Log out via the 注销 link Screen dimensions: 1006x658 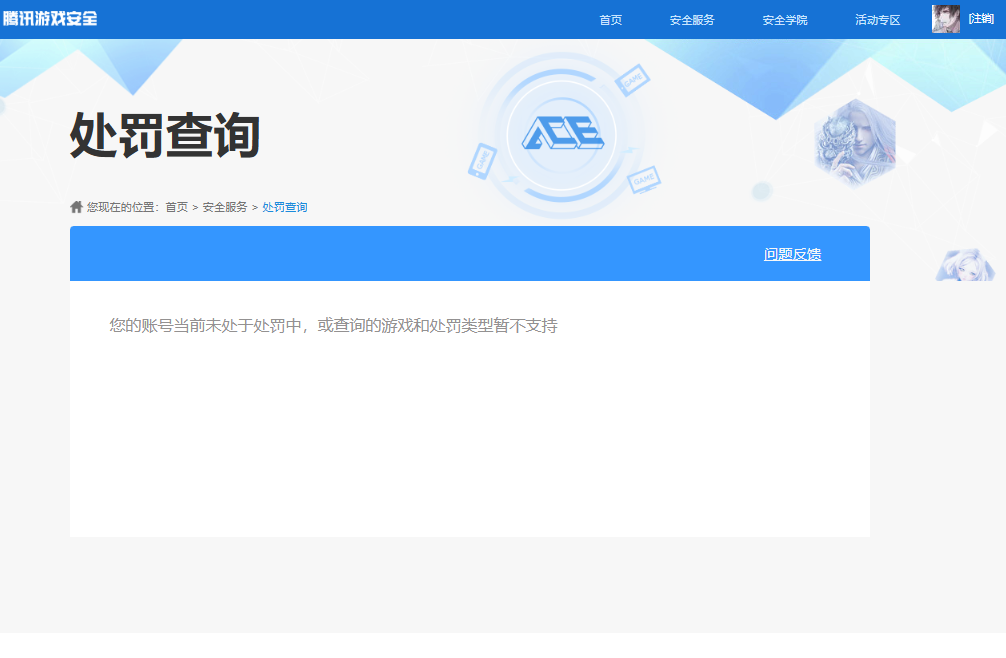[981, 19]
